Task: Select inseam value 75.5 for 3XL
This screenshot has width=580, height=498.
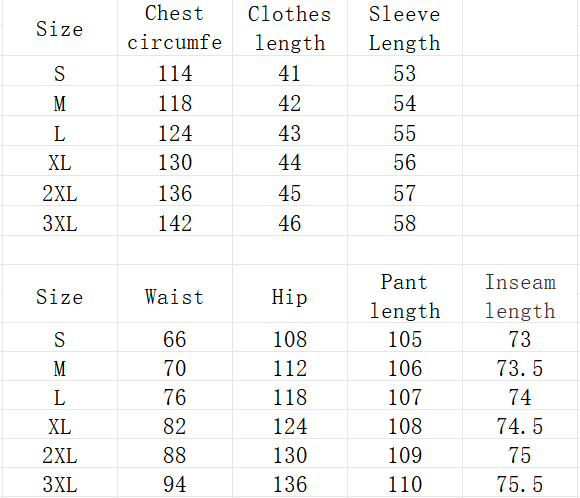Action: 520,484
